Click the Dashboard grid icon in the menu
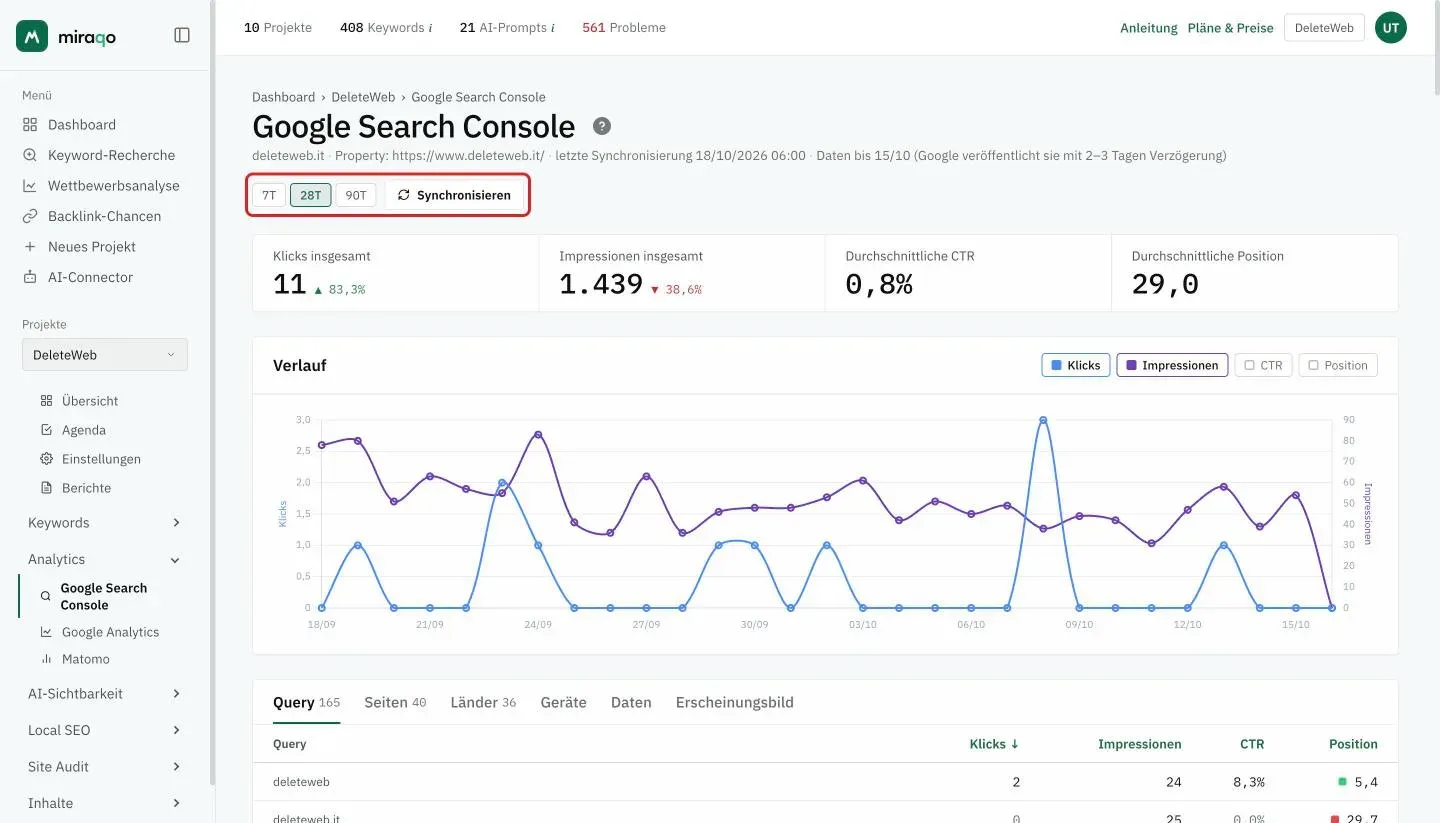 (30, 125)
